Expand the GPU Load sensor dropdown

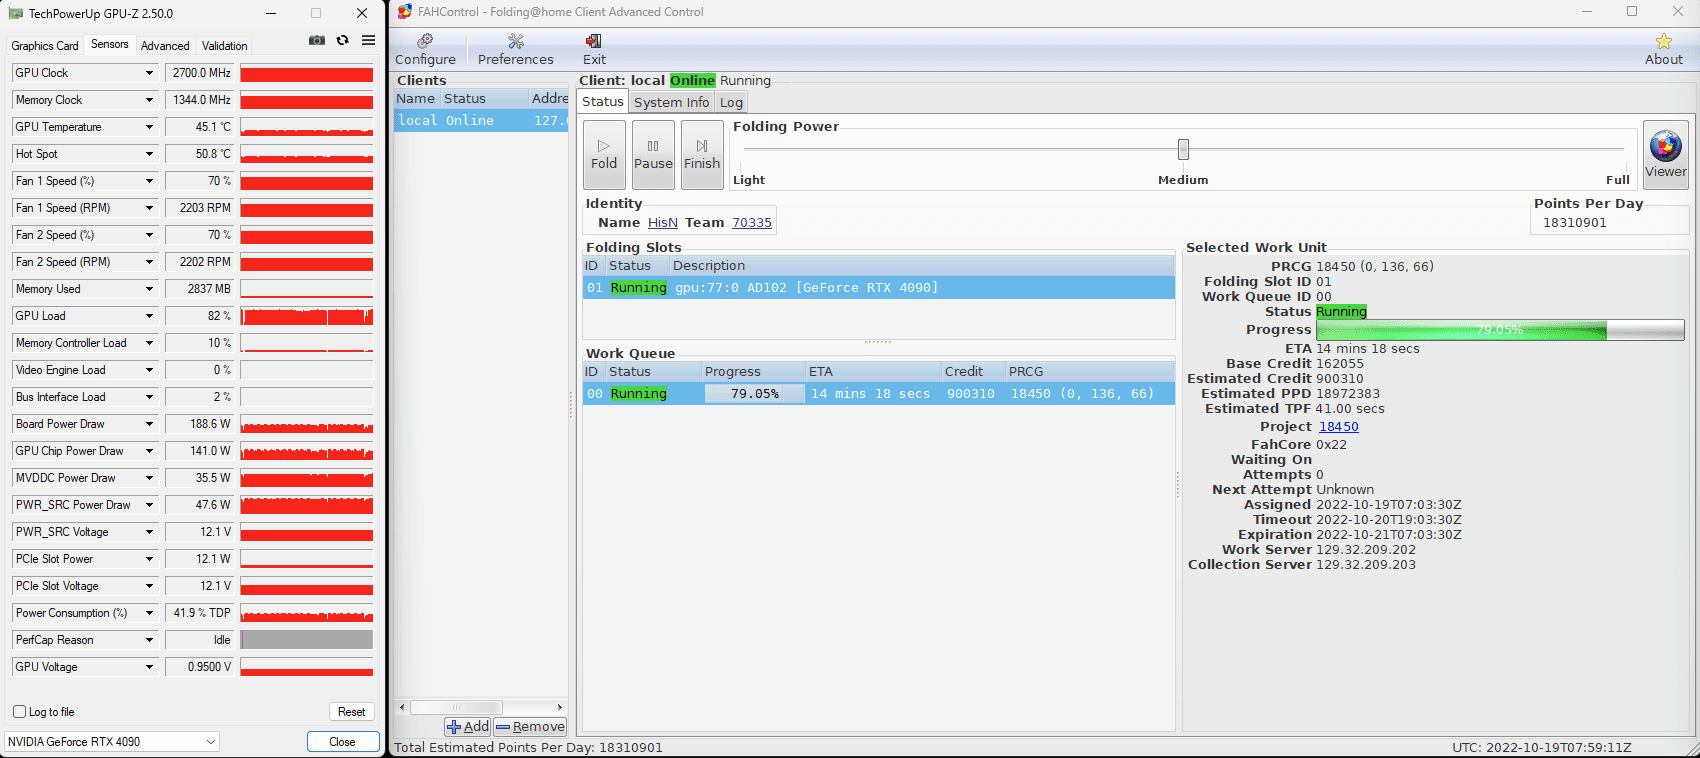[150, 316]
